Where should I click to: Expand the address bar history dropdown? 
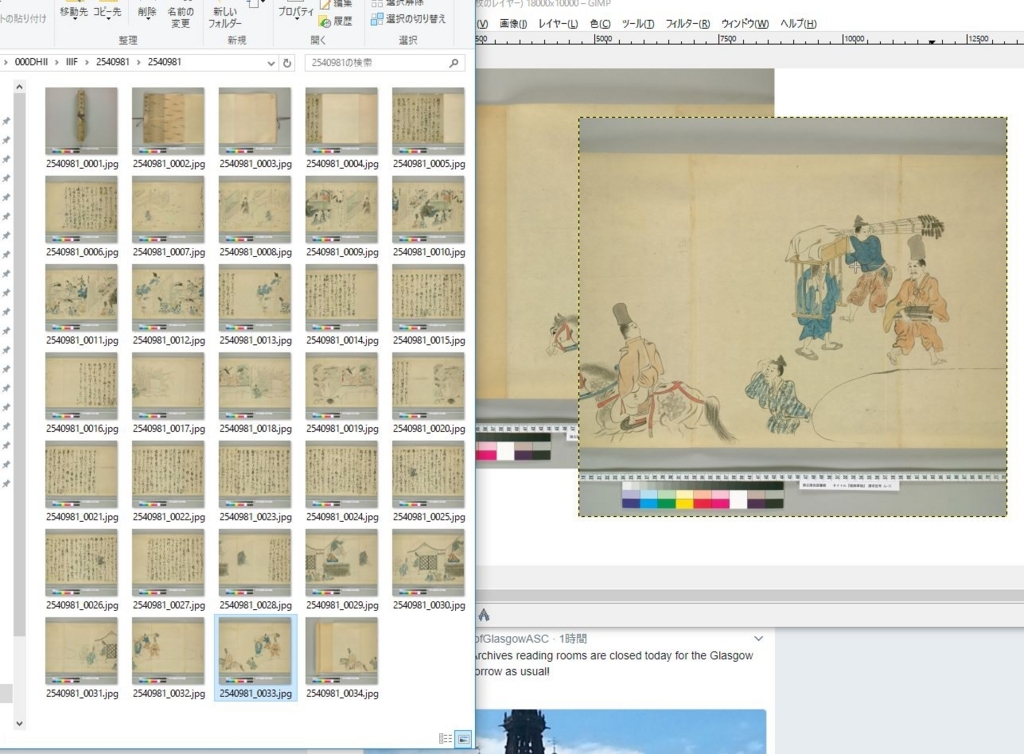271,63
